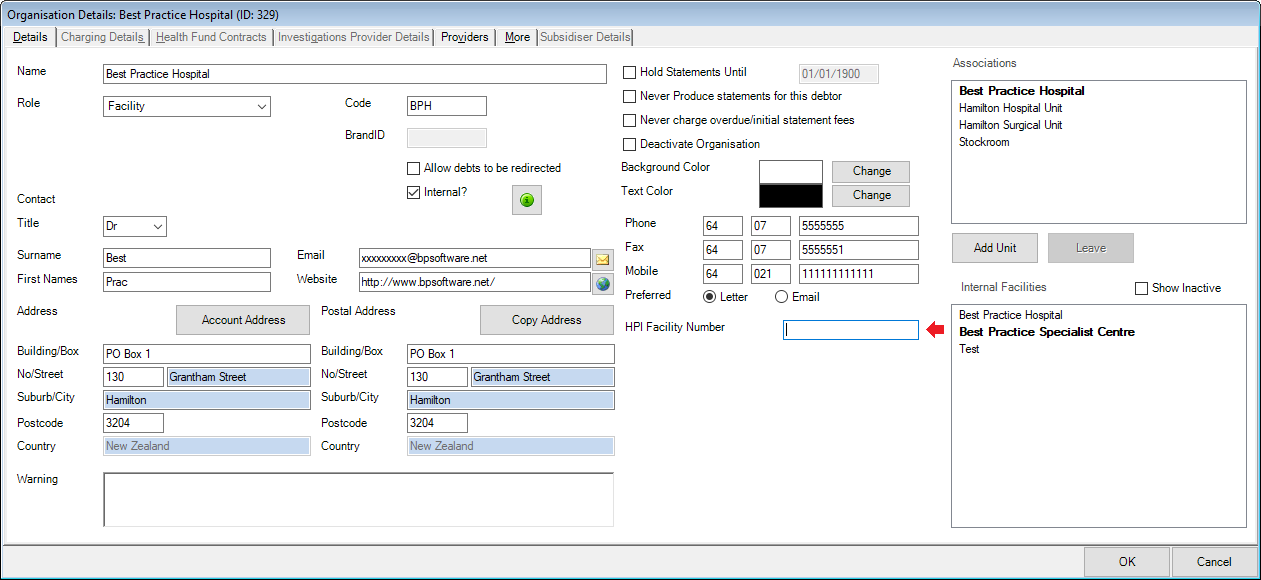Viewport: 1261px width, 580px height.
Task: Click the white Background Color swatch
Action: coord(791,172)
